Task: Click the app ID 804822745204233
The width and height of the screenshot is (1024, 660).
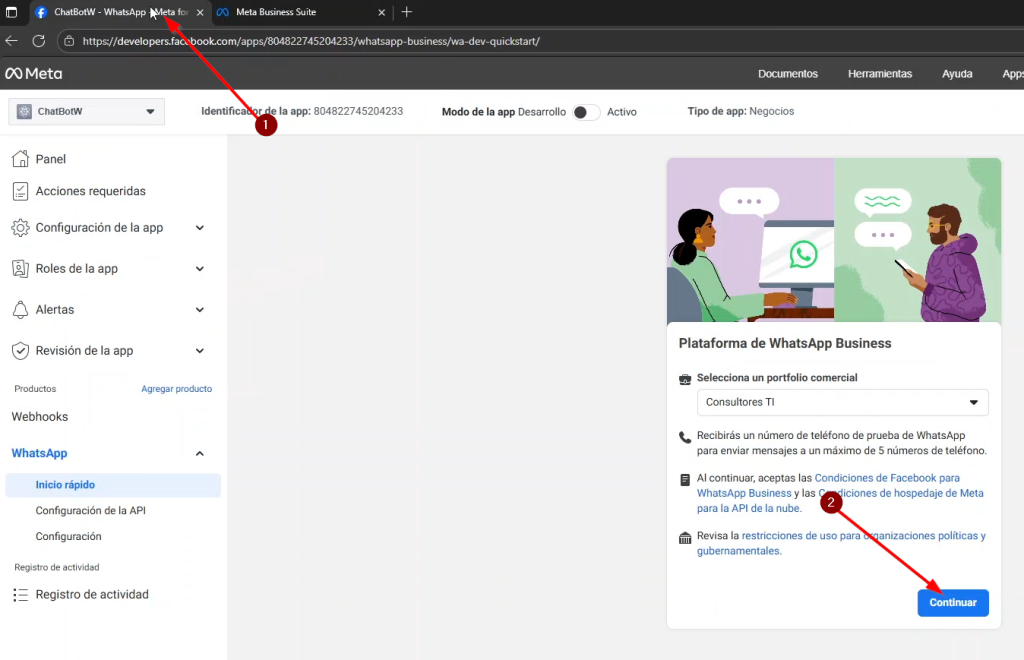Action: click(x=358, y=112)
